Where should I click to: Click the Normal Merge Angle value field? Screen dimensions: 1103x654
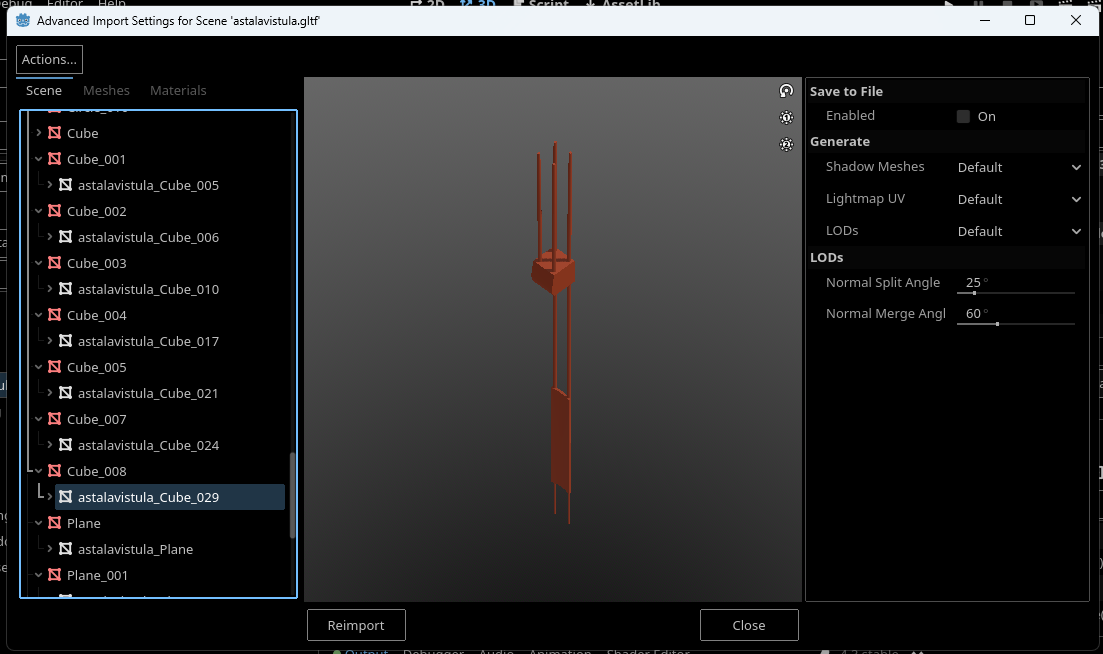point(1016,314)
